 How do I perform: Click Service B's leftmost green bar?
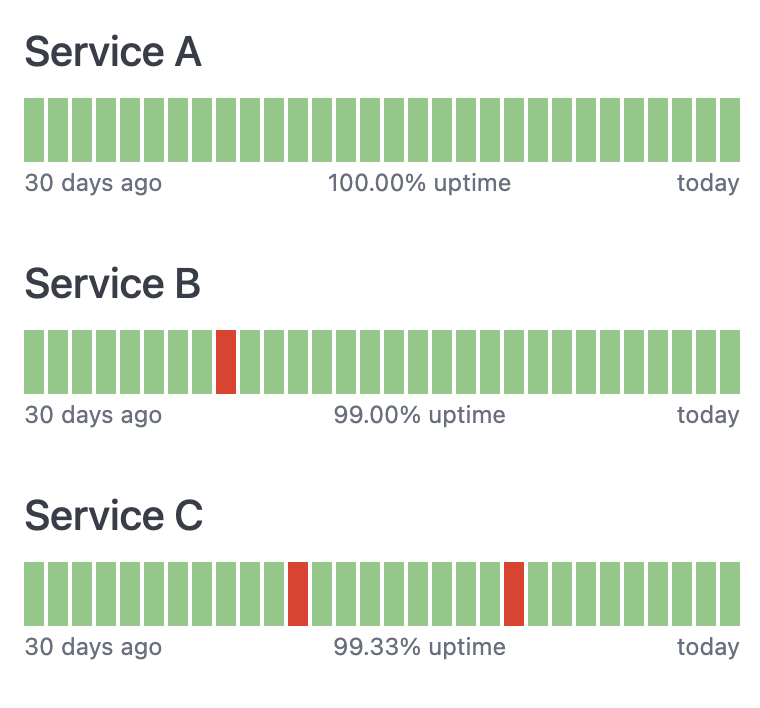pyautogui.click(x=34, y=362)
